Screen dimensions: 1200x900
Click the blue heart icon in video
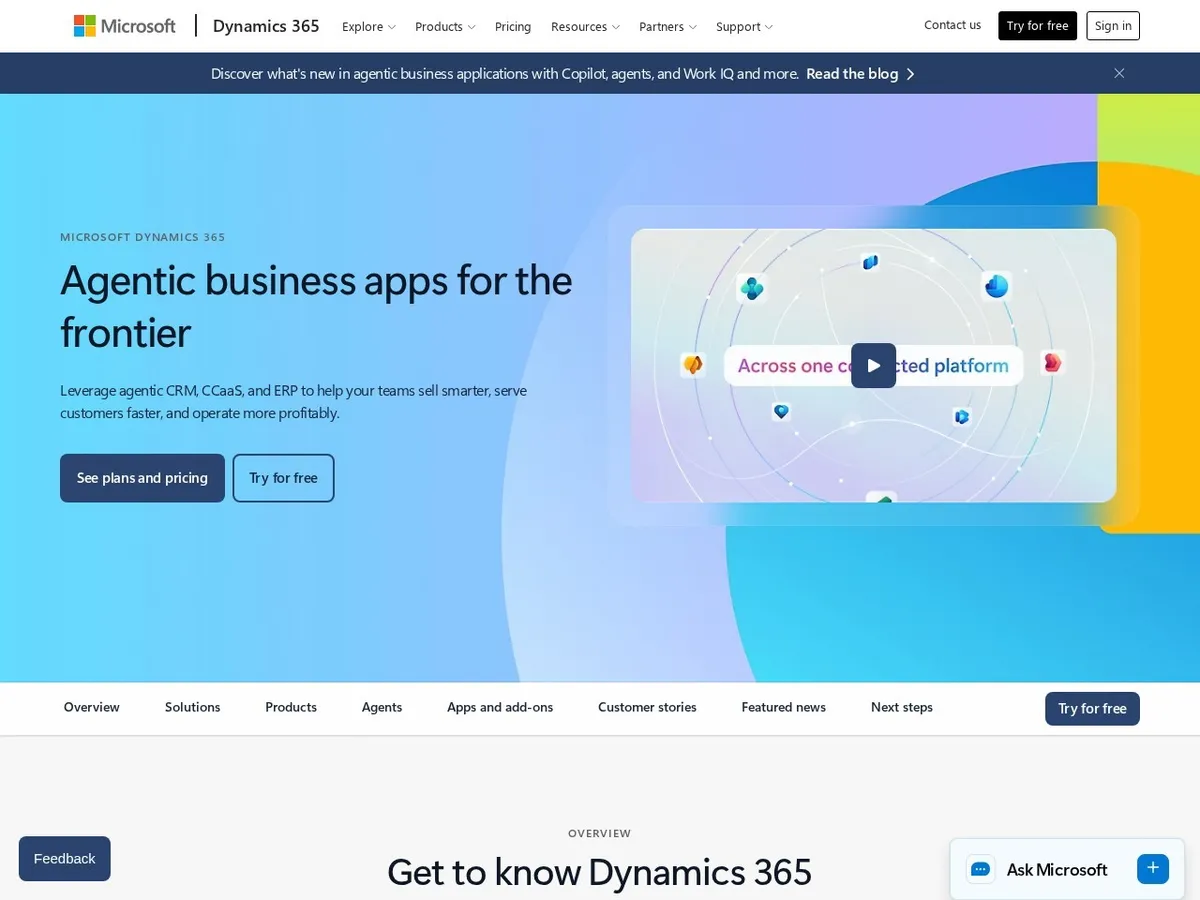click(x=781, y=411)
